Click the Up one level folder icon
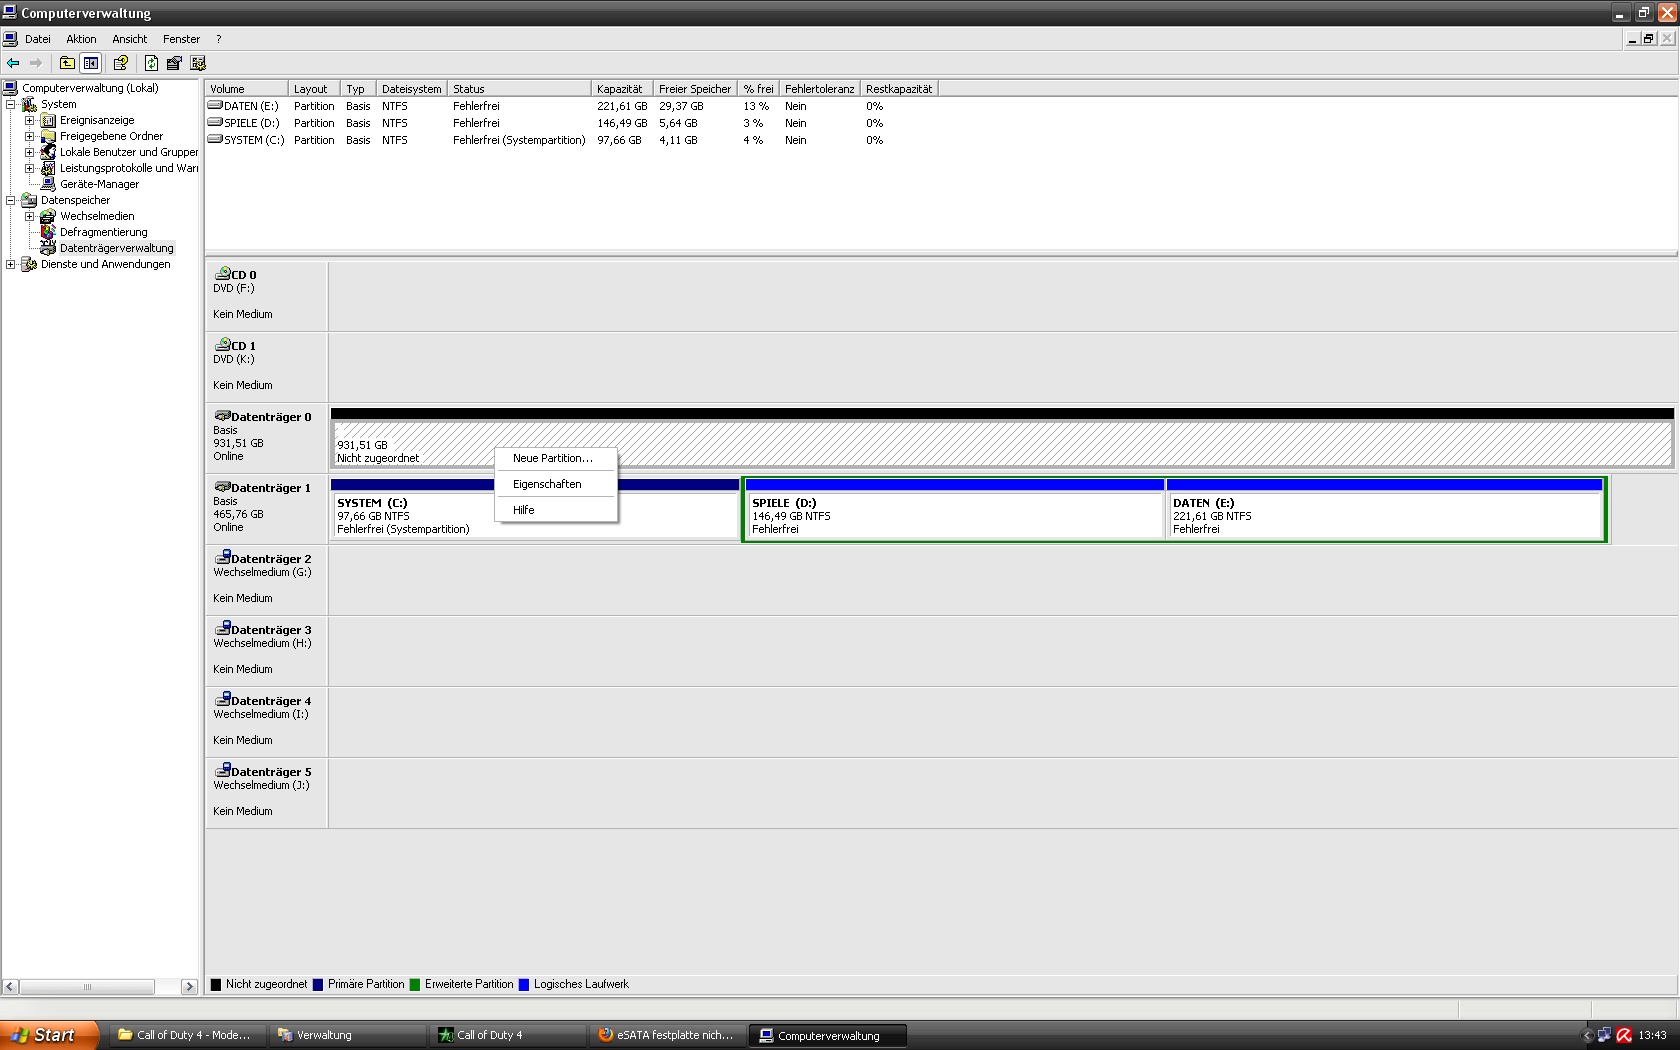This screenshot has height=1050, width=1680. [67, 63]
